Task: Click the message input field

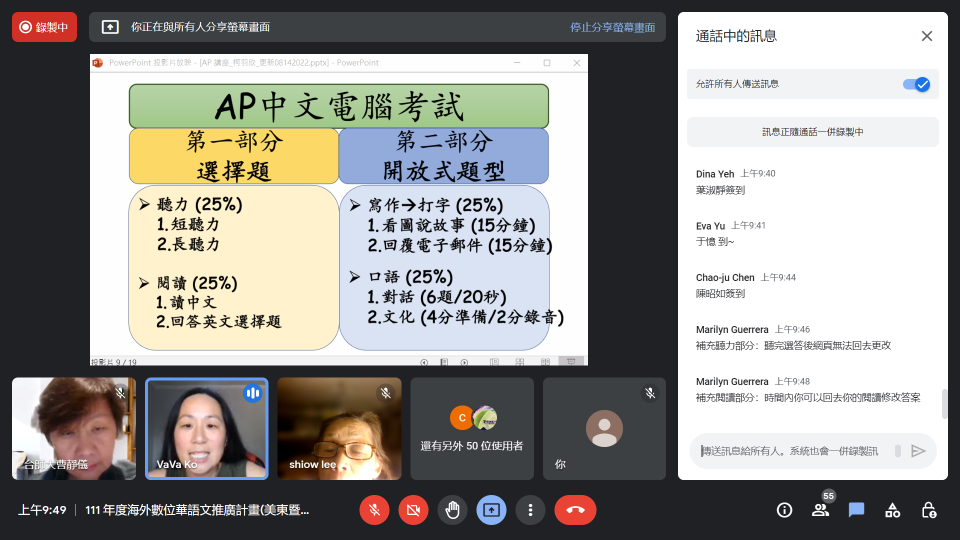Action: tap(789, 451)
